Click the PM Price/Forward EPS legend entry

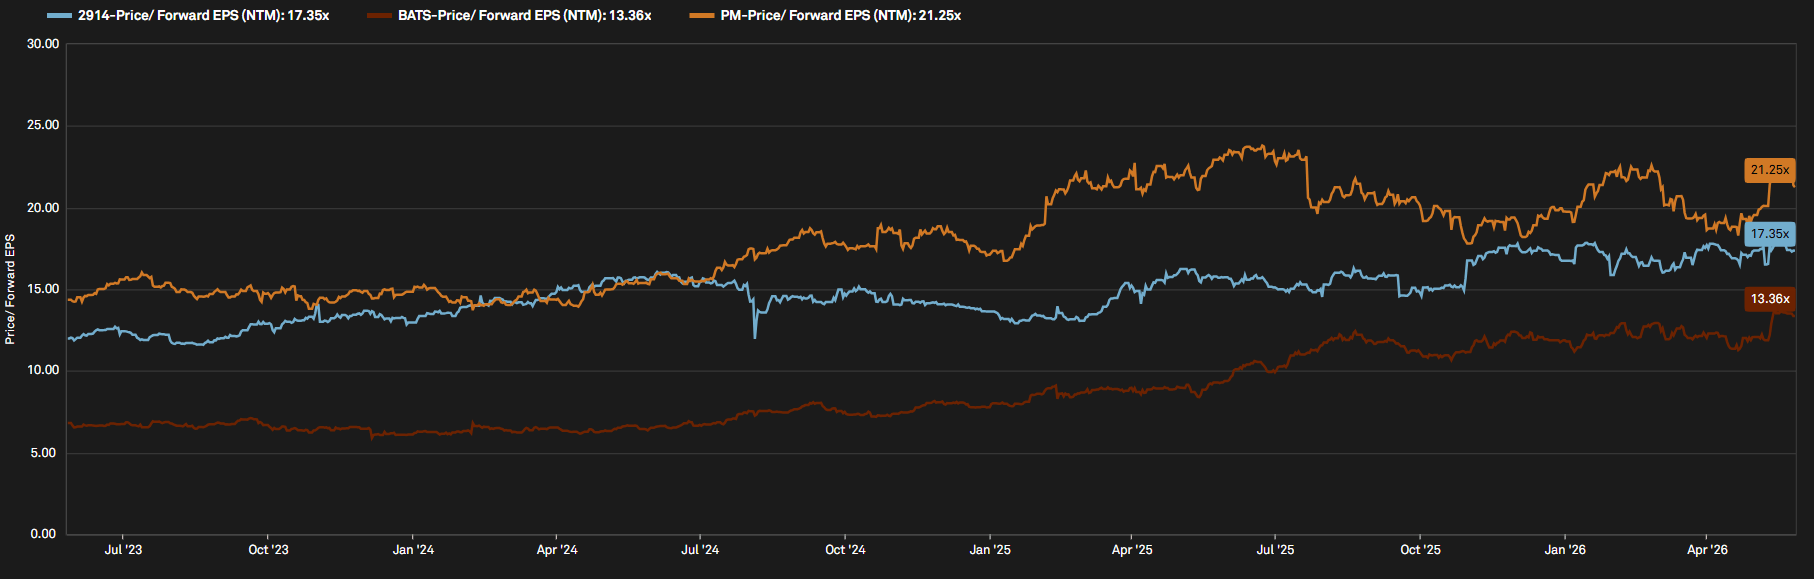(826, 16)
